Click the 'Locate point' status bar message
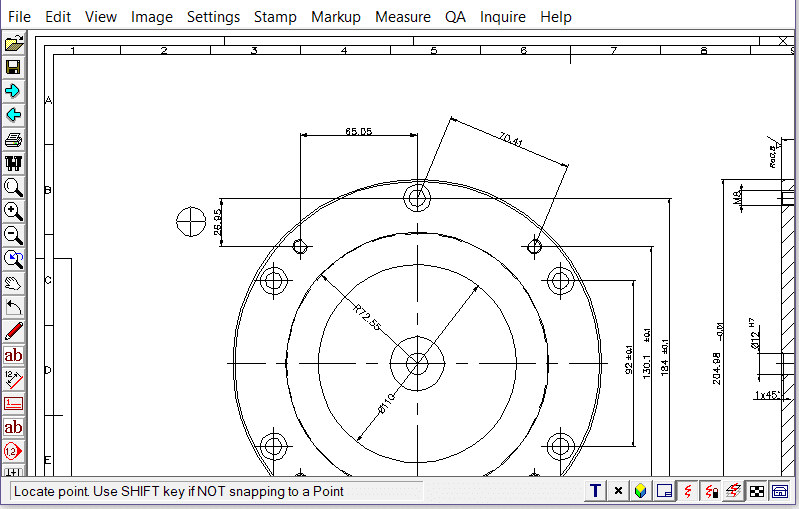Image resolution: width=799 pixels, height=509 pixels. coord(178,491)
